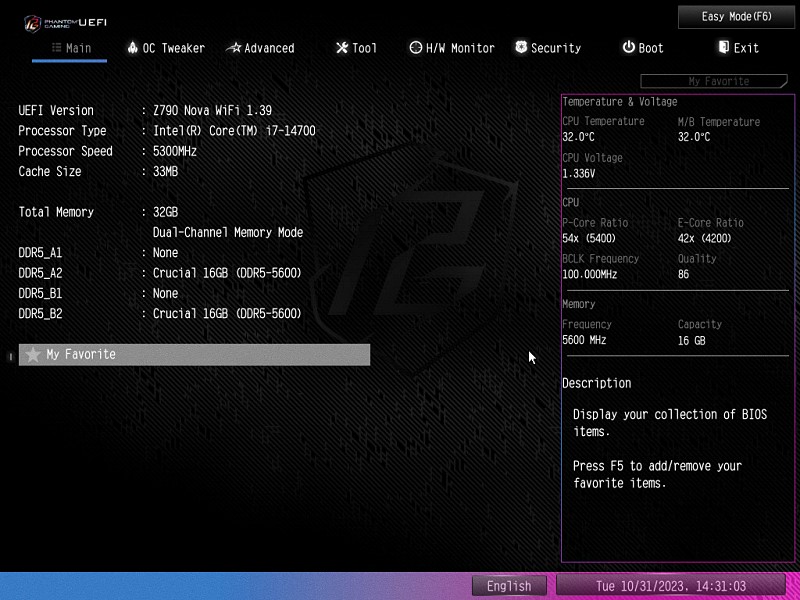Click the Processor Type i7-14700 value
800x600 pixels.
pos(234,131)
